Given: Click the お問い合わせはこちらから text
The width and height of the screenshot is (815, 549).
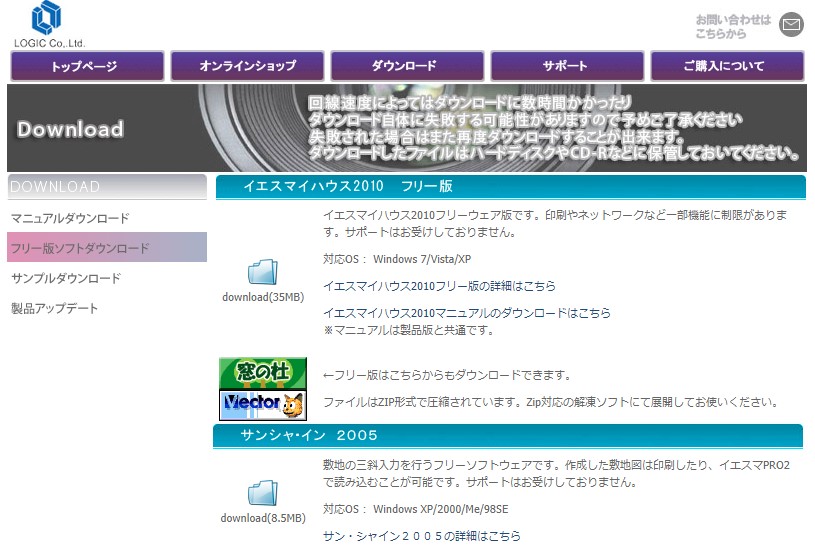Looking at the screenshot, I should pyautogui.click(x=733, y=26).
